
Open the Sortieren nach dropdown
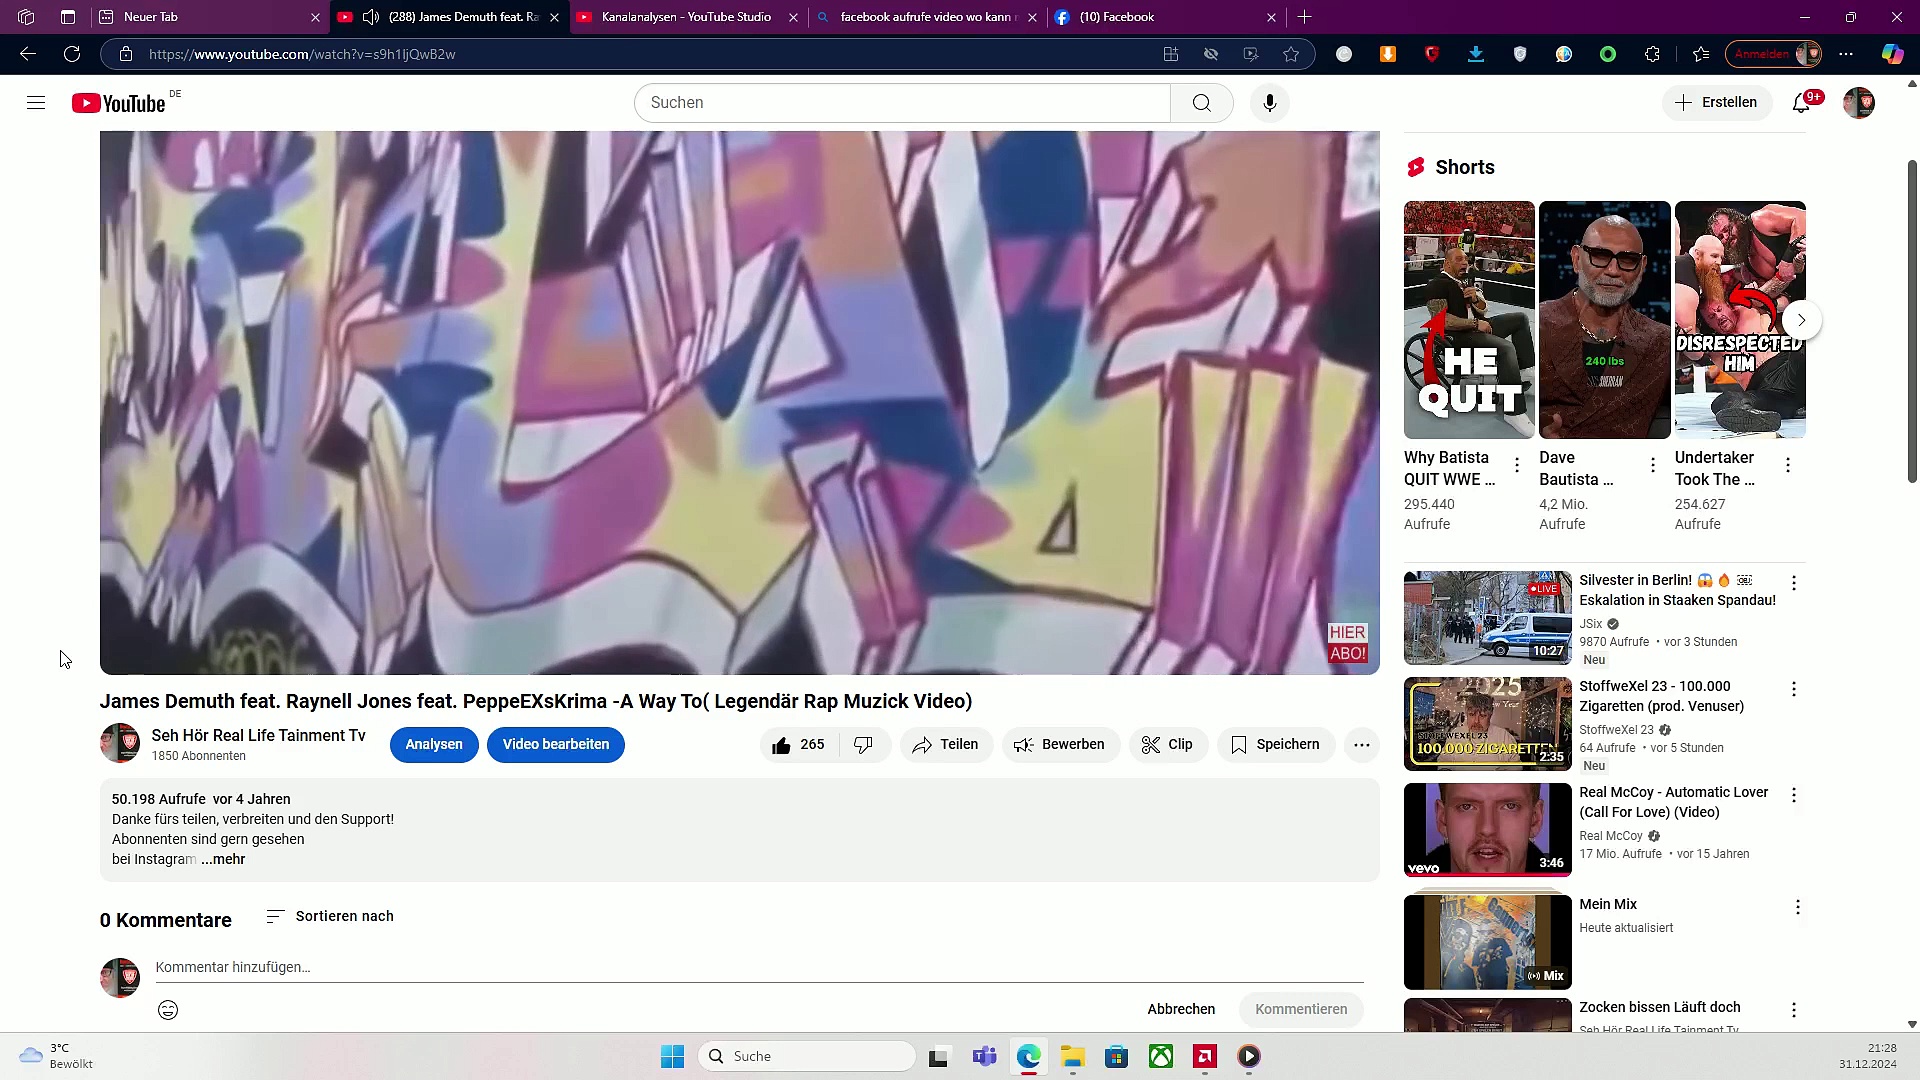click(x=330, y=916)
